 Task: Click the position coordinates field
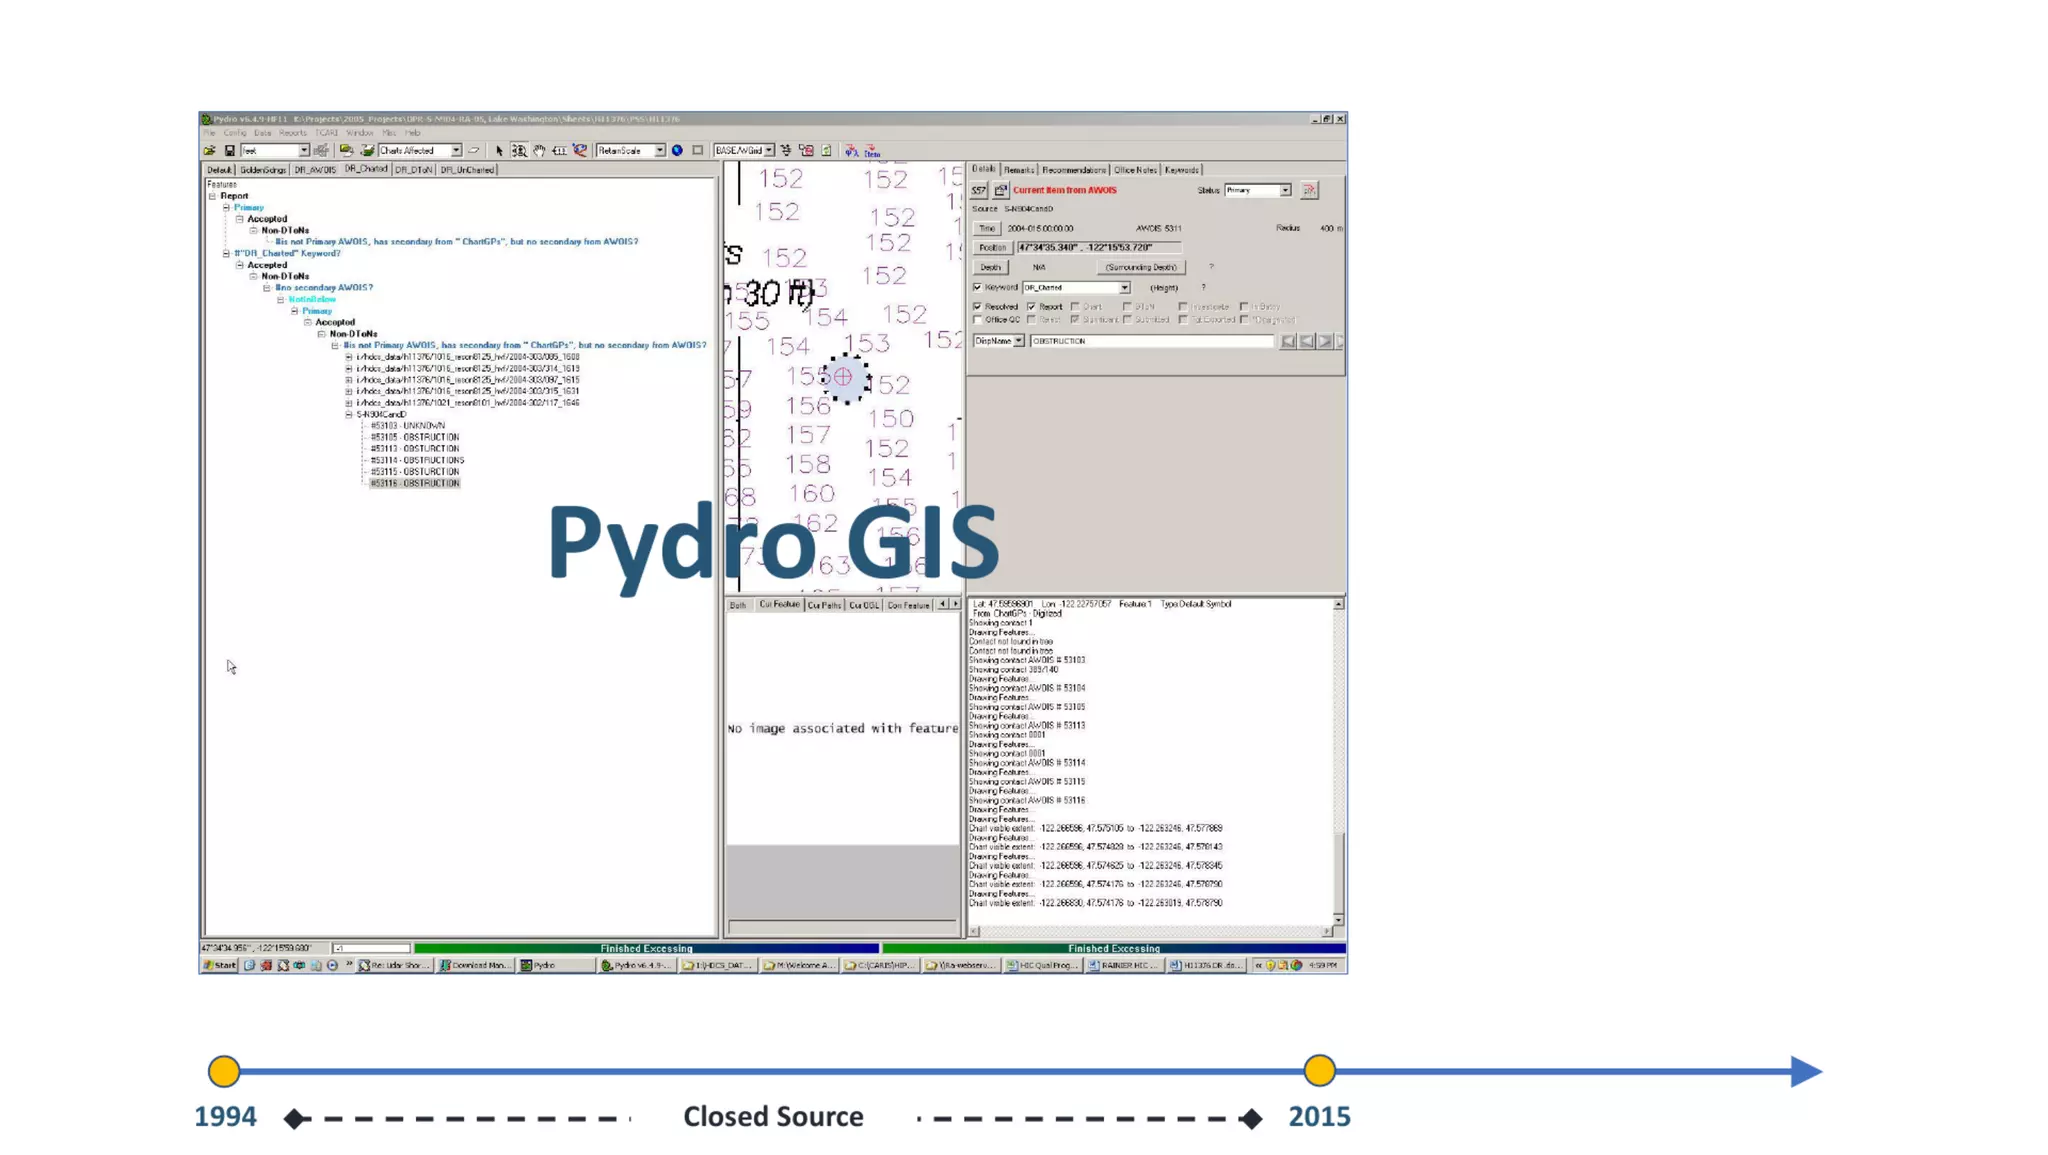tap(1099, 248)
